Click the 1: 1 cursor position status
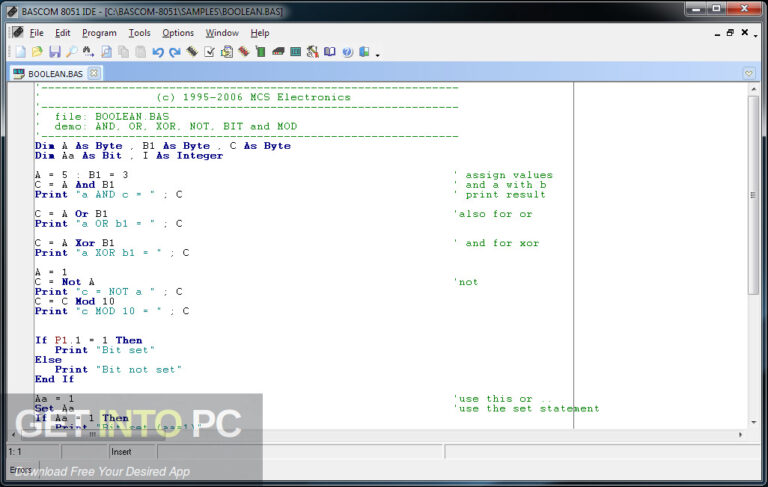The image size is (768, 487). click(15, 452)
